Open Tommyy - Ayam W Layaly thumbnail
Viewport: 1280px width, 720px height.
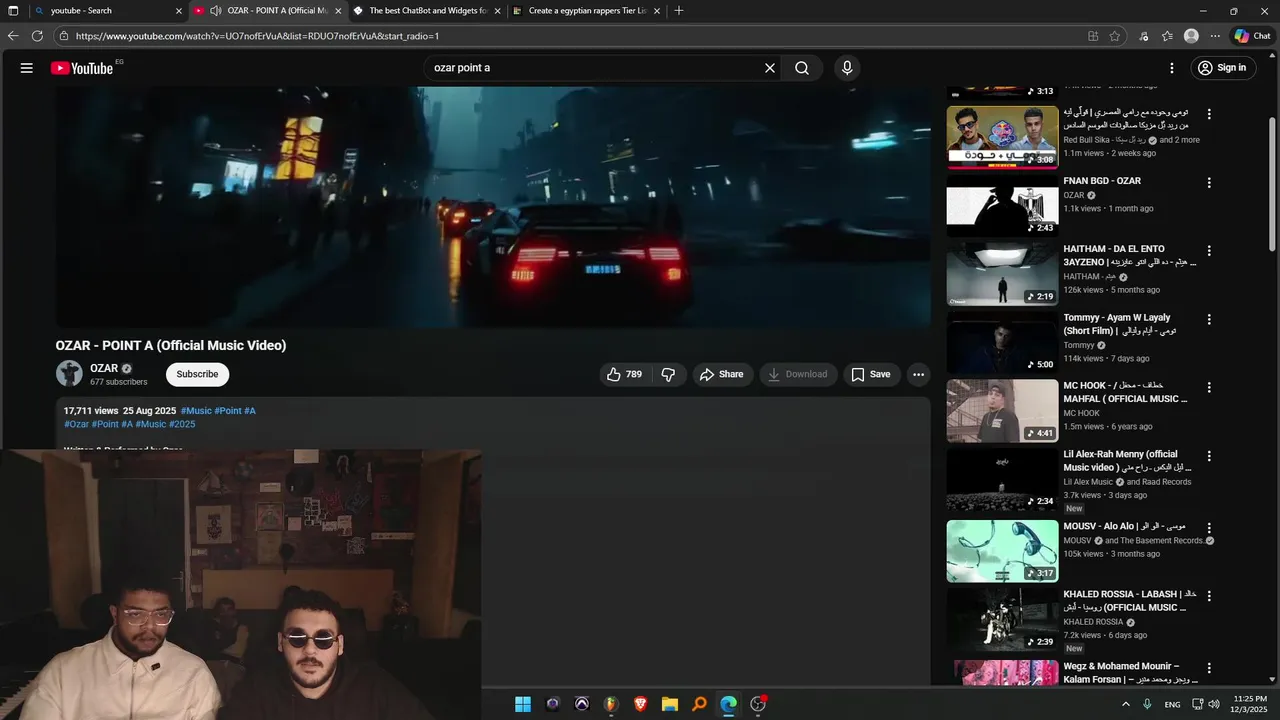click(x=1002, y=342)
